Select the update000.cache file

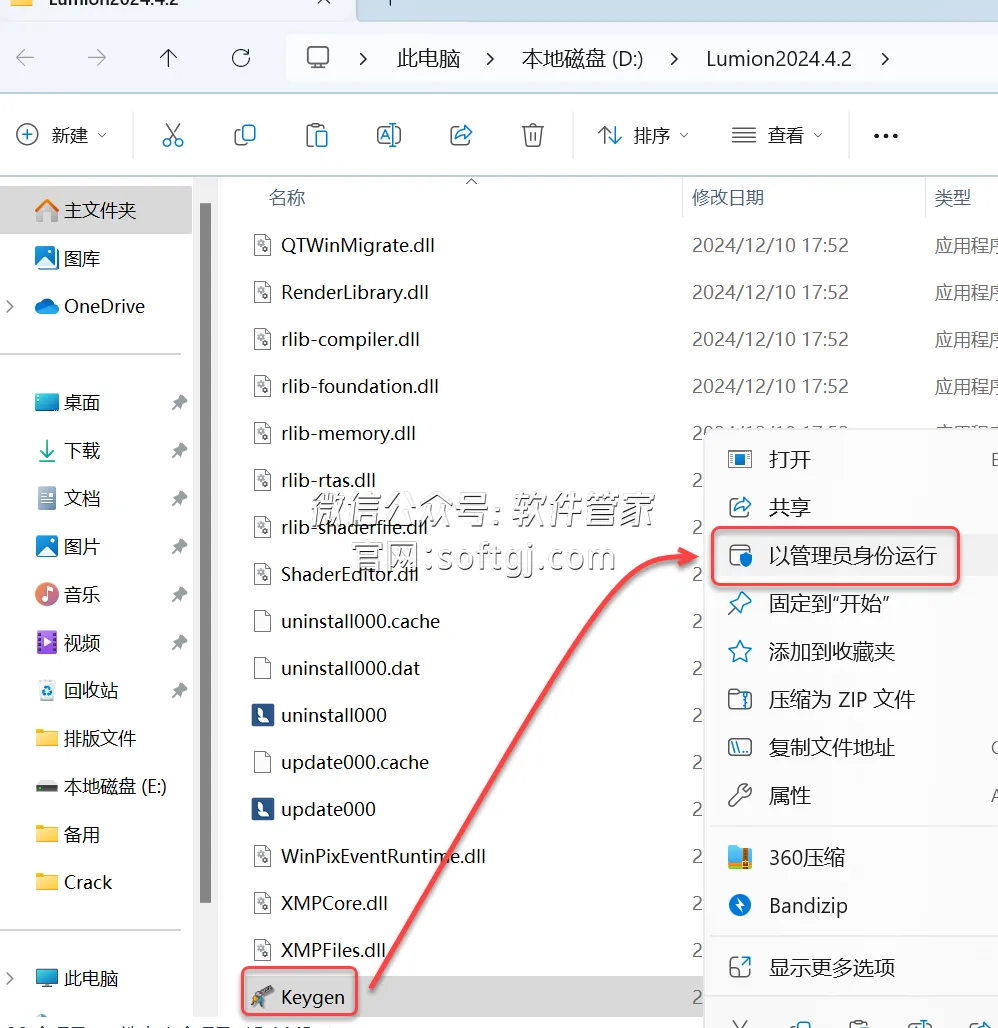pyautogui.click(x=355, y=762)
